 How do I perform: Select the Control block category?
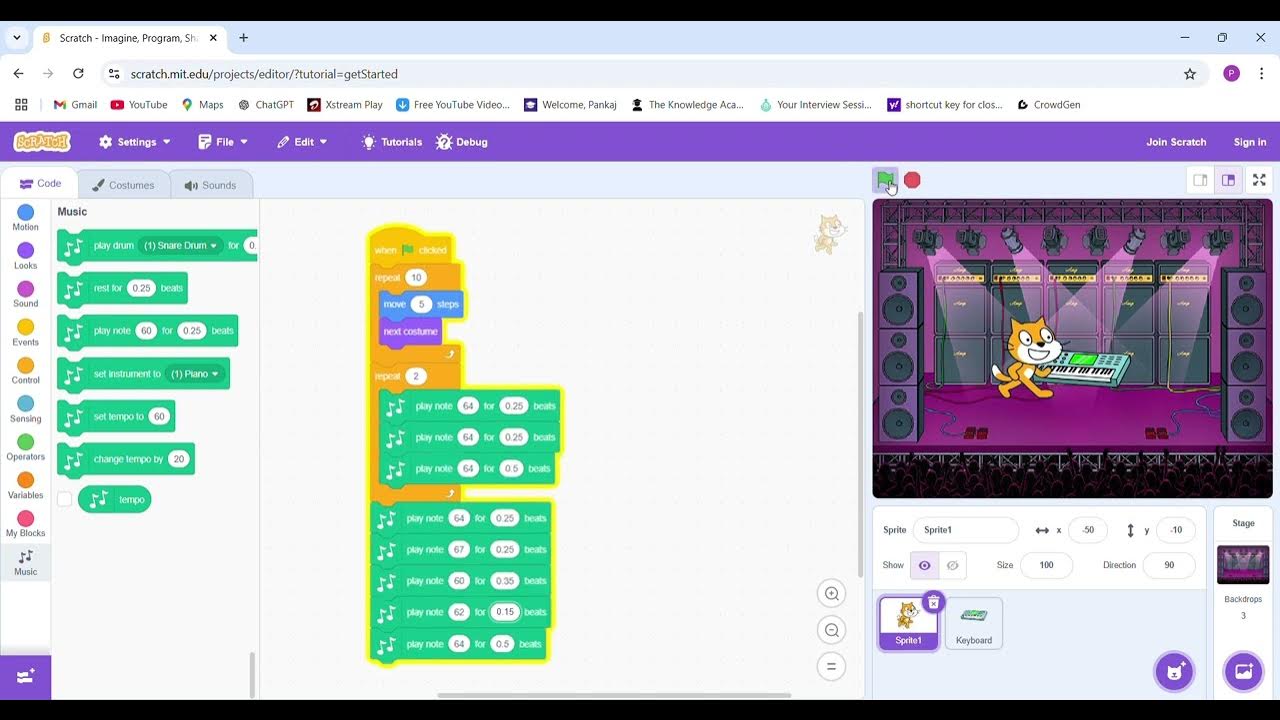pos(26,371)
